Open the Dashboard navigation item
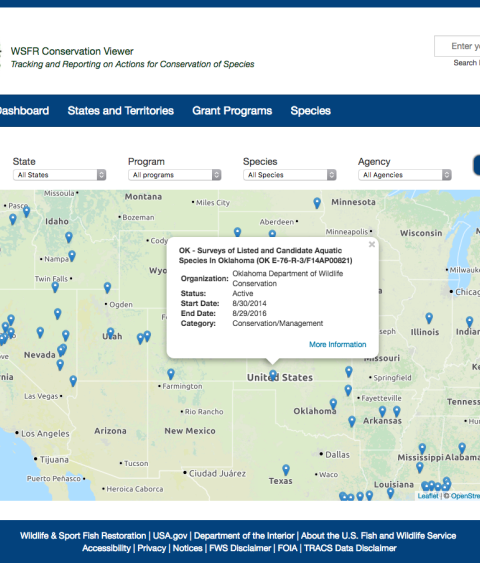 click(x=24, y=111)
